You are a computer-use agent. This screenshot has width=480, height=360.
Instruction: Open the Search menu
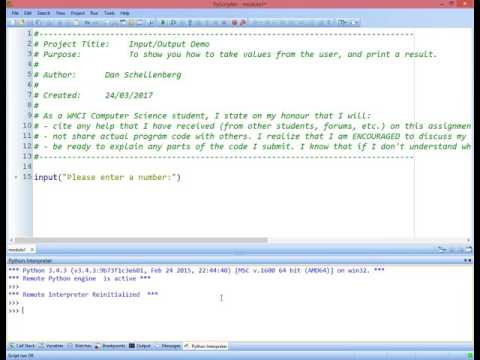43,13
